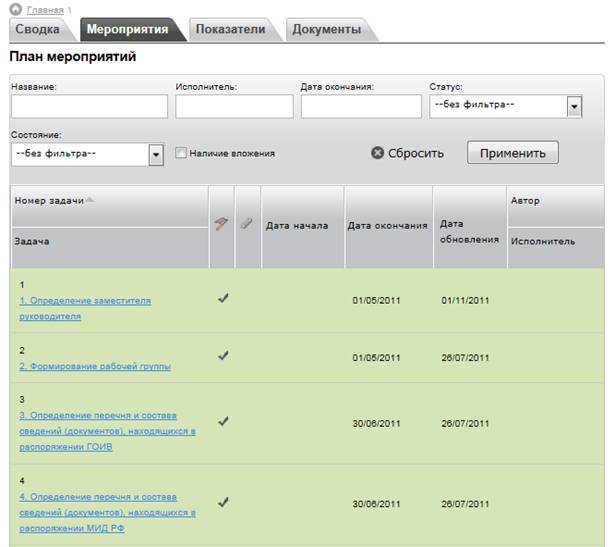
Task: Click the Применить button
Action: coord(512,153)
